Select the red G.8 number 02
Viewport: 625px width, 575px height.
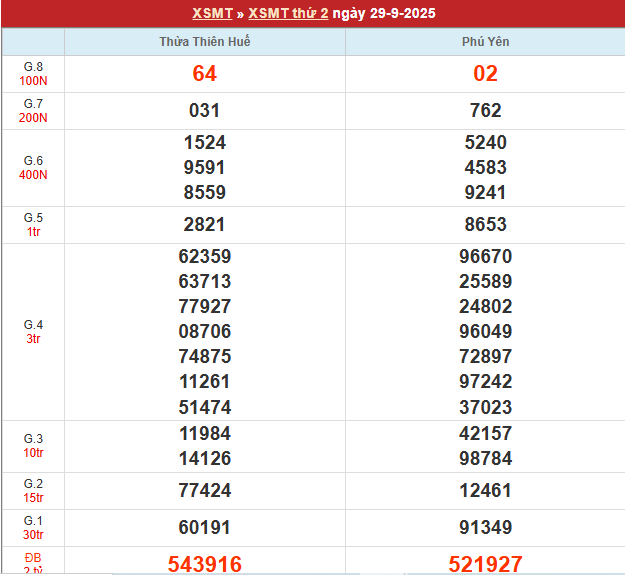[x=485, y=74]
